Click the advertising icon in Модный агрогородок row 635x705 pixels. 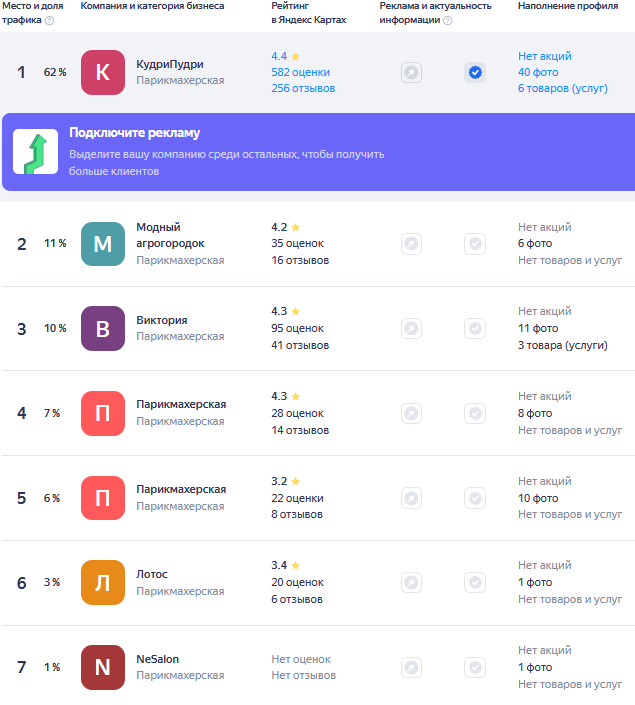click(411, 244)
